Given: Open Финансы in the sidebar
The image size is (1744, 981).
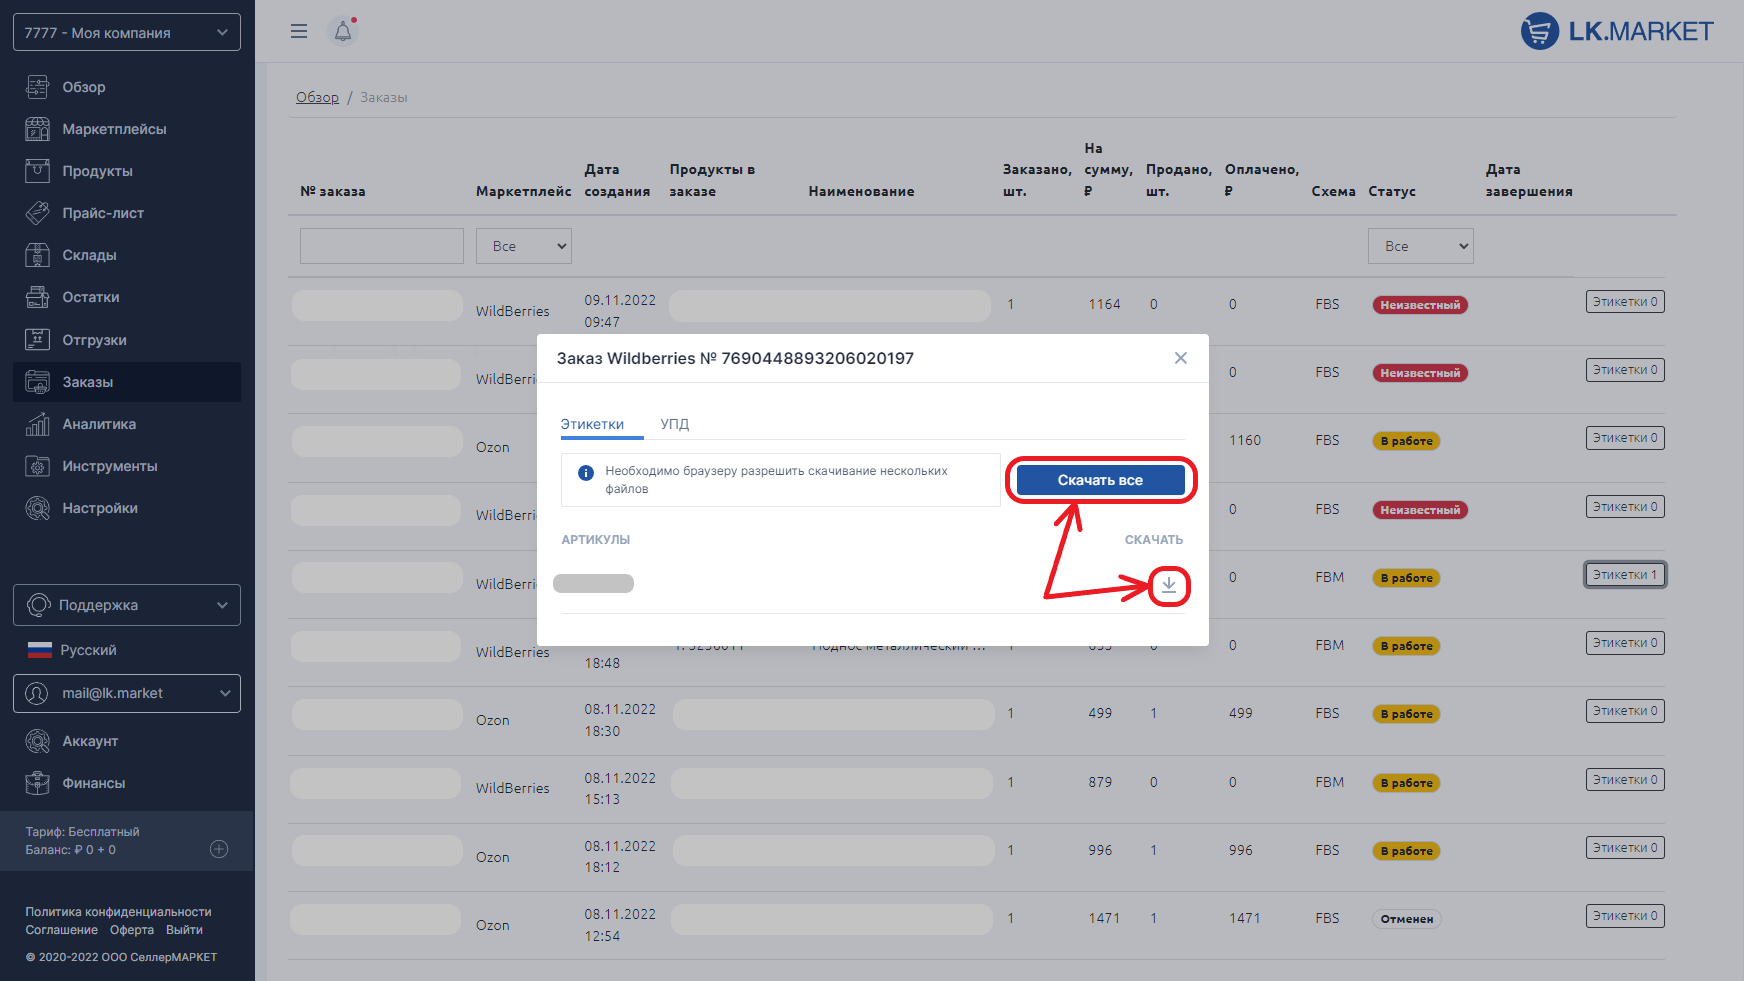Looking at the screenshot, I should [x=94, y=783].
